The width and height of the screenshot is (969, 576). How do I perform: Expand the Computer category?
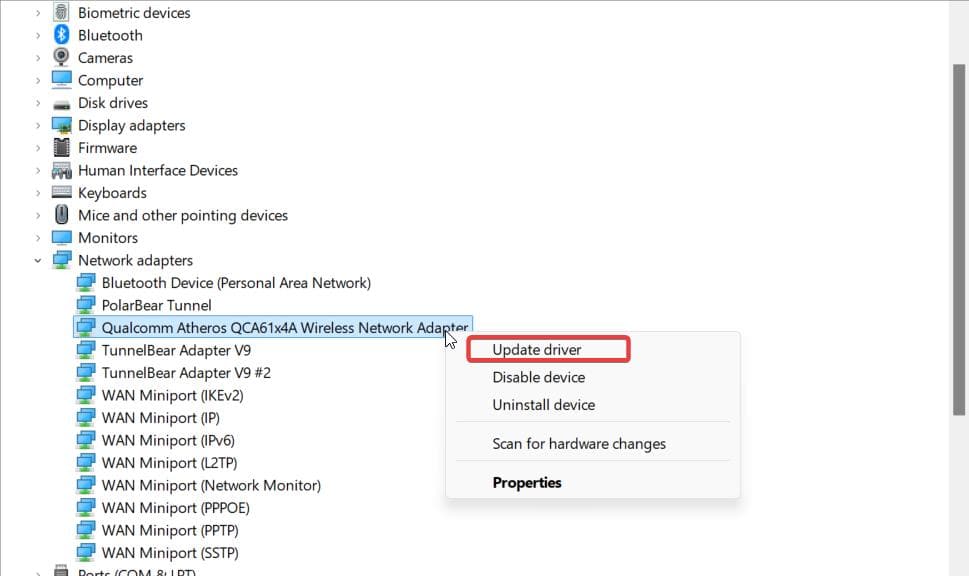(38, 80)
